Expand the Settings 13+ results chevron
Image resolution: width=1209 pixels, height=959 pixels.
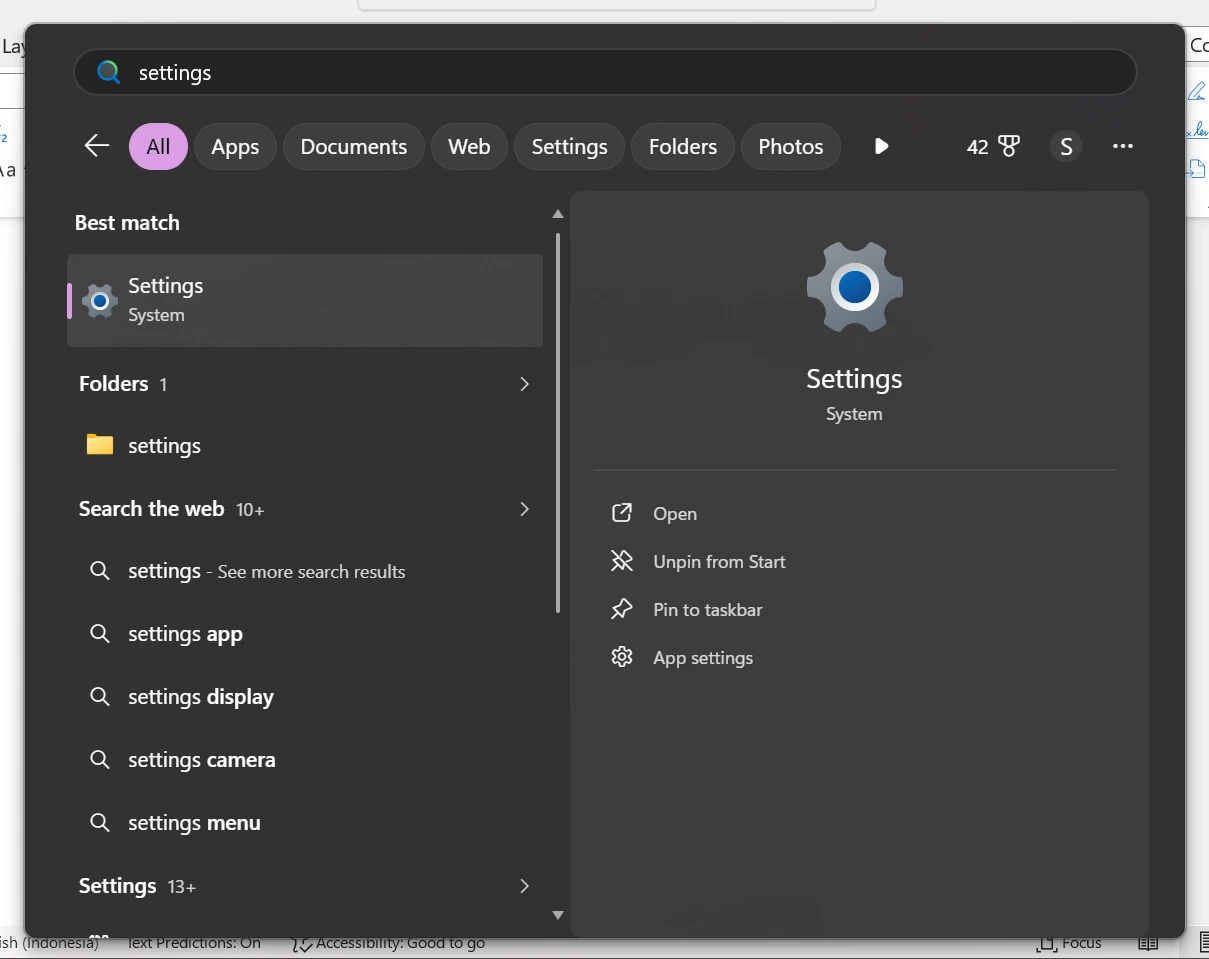point(524,886)
